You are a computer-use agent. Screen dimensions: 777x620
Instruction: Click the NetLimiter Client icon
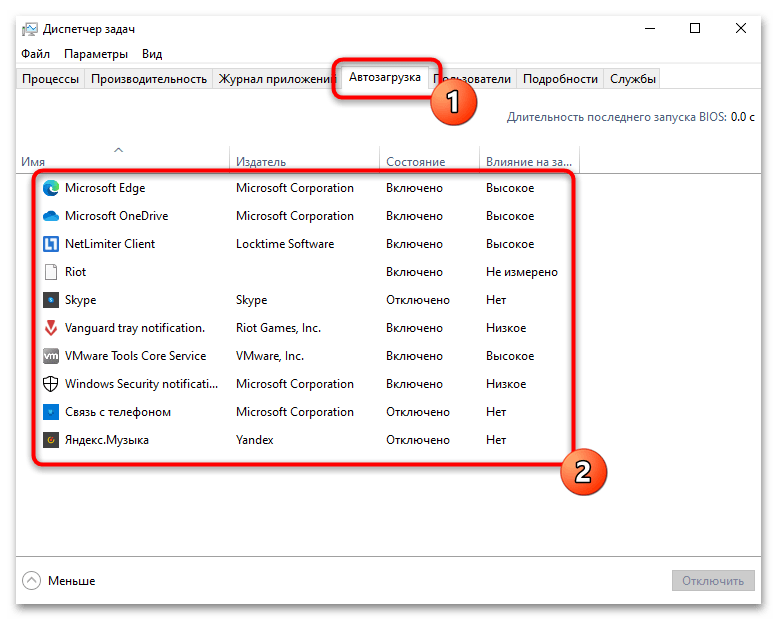51,244
